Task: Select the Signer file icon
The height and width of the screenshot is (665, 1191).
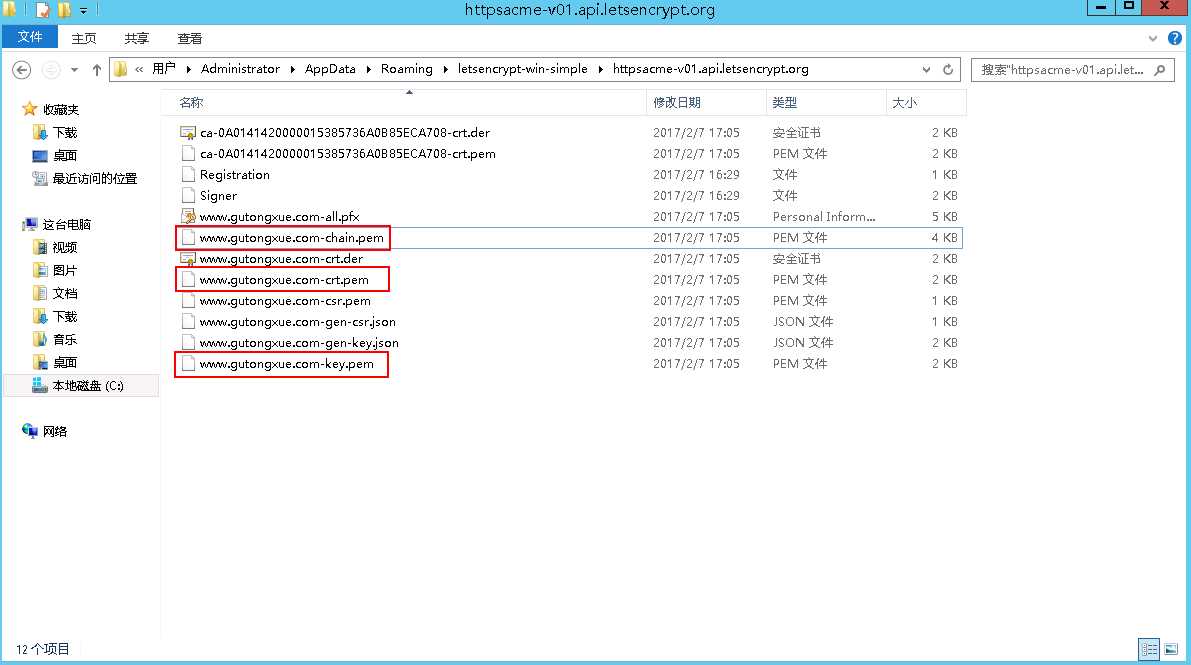Action: click(188, 195)
